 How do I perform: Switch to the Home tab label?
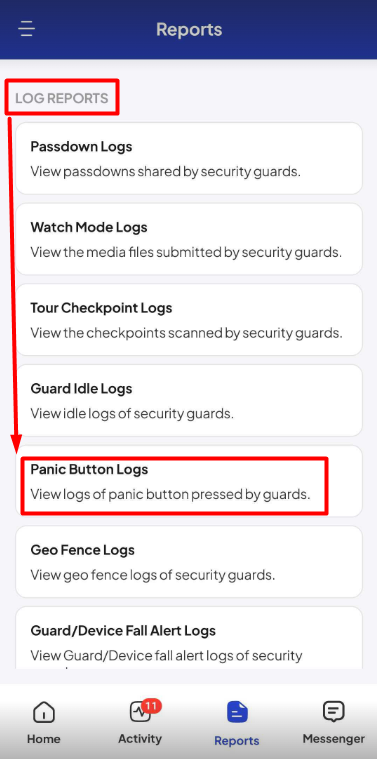44,739
